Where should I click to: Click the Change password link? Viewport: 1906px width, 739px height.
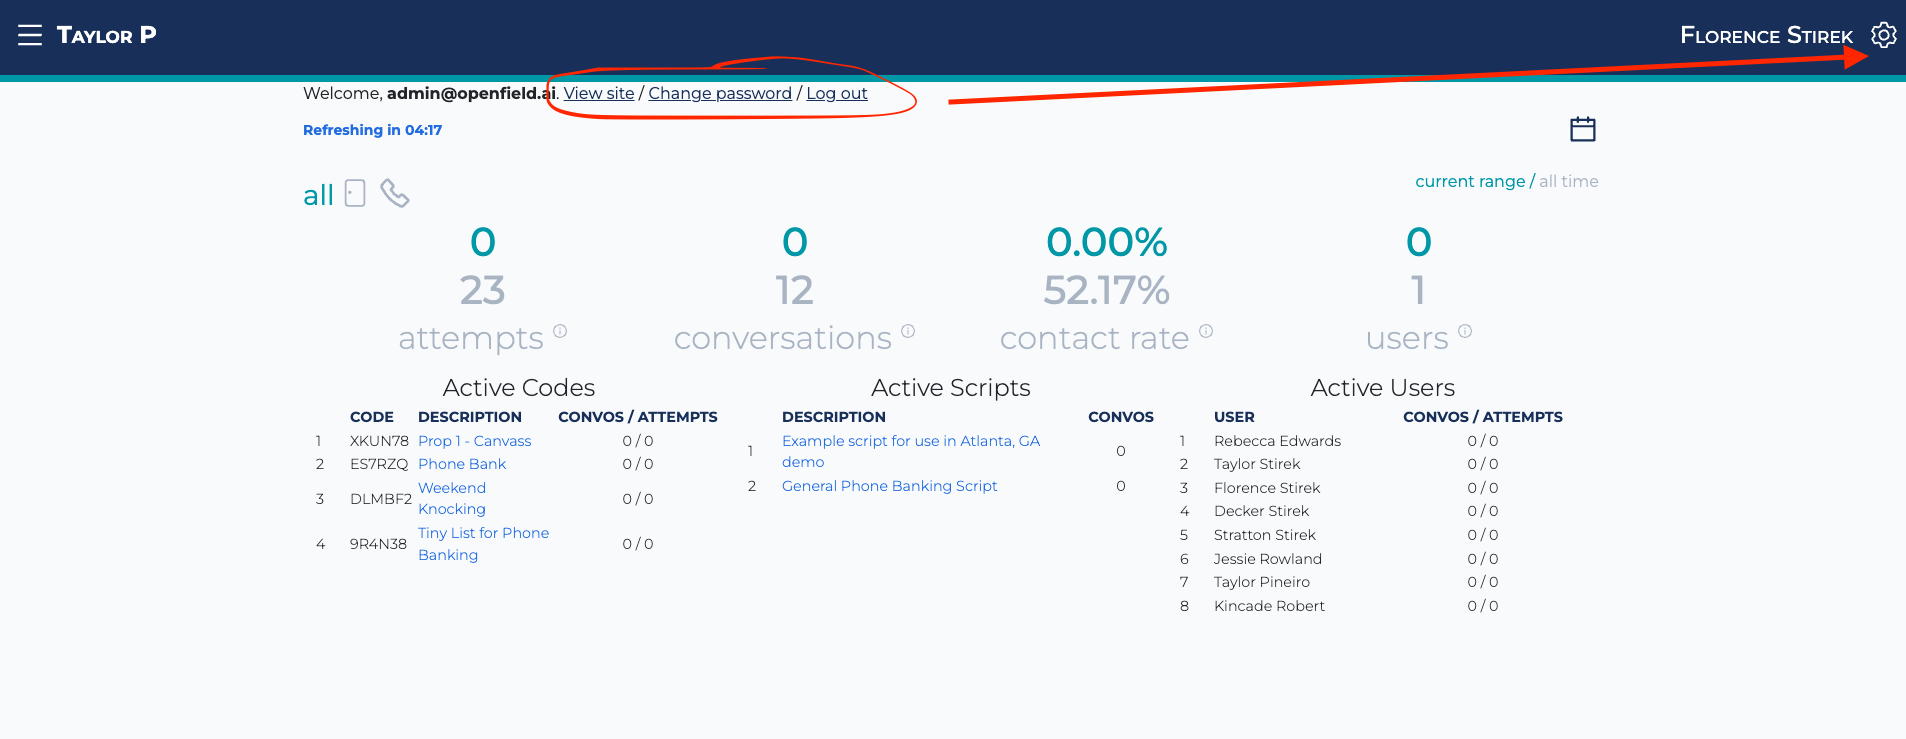pos(719,93)
